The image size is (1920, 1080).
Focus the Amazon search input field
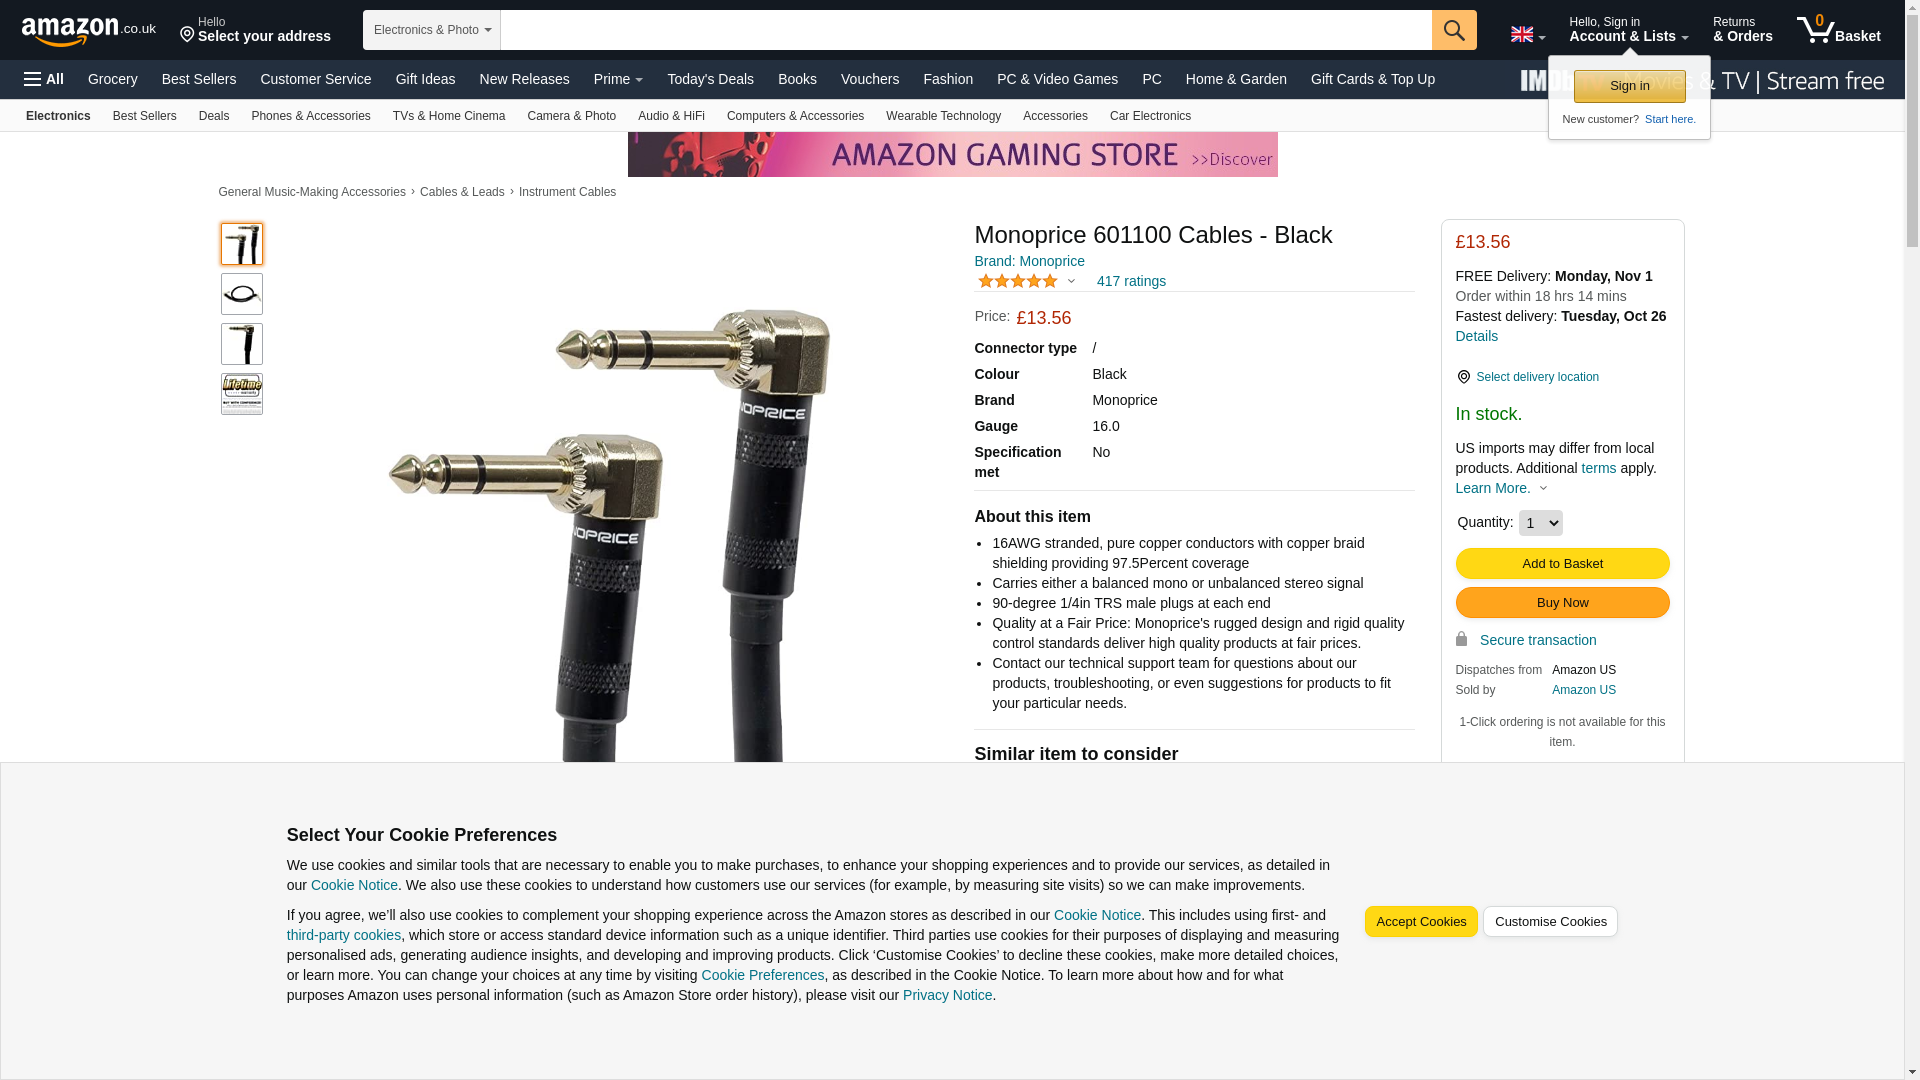[x=966, y=30]
